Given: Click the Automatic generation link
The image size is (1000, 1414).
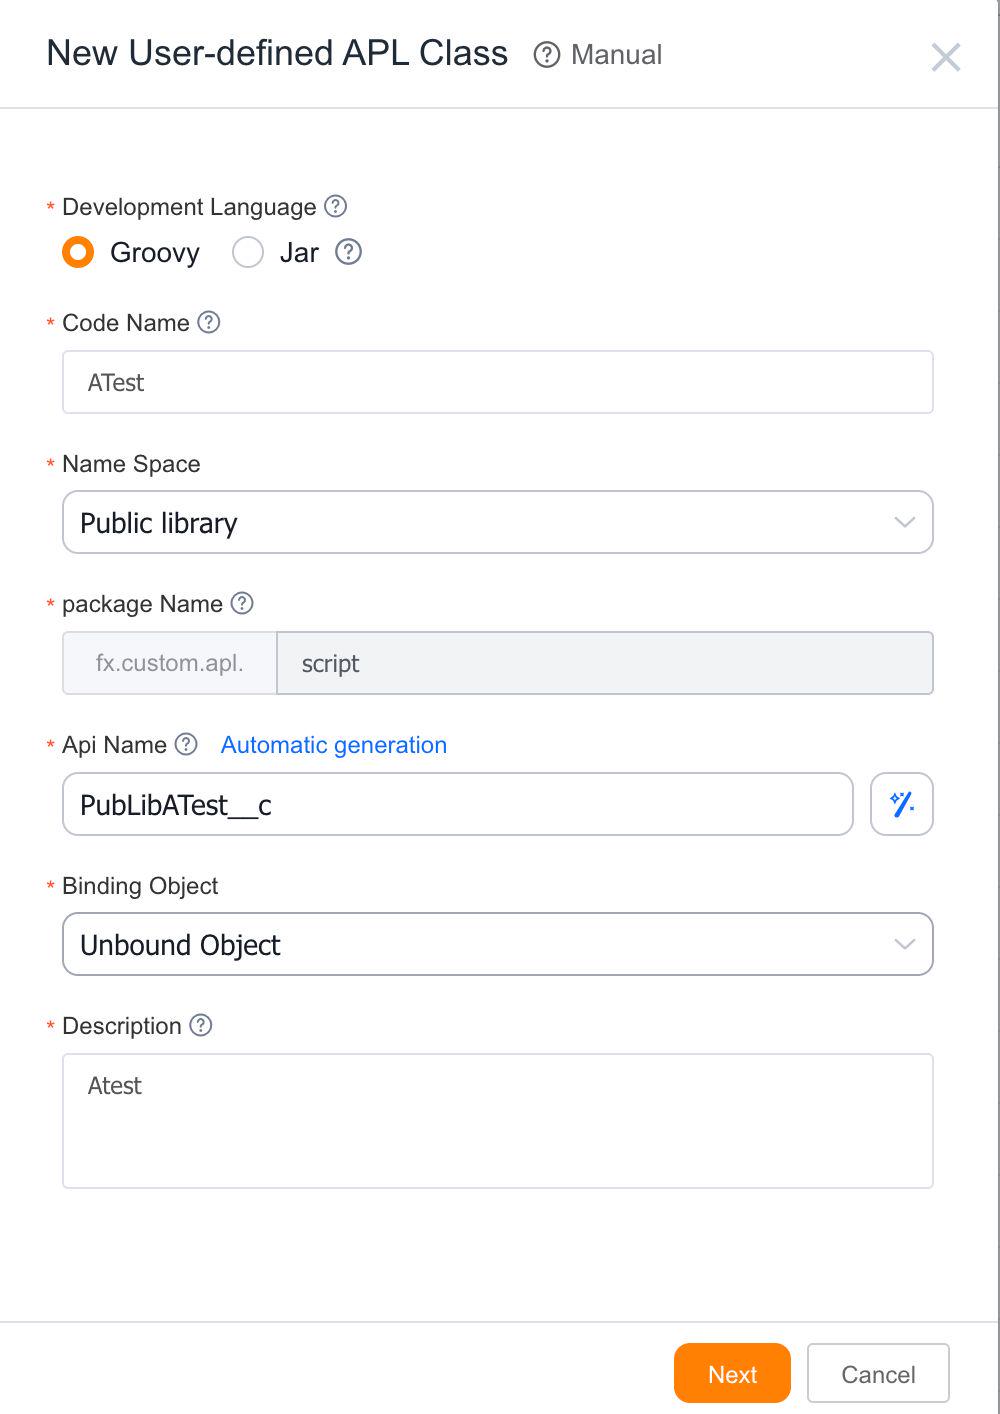Looking at the screenshot, I should click(333, 744).
